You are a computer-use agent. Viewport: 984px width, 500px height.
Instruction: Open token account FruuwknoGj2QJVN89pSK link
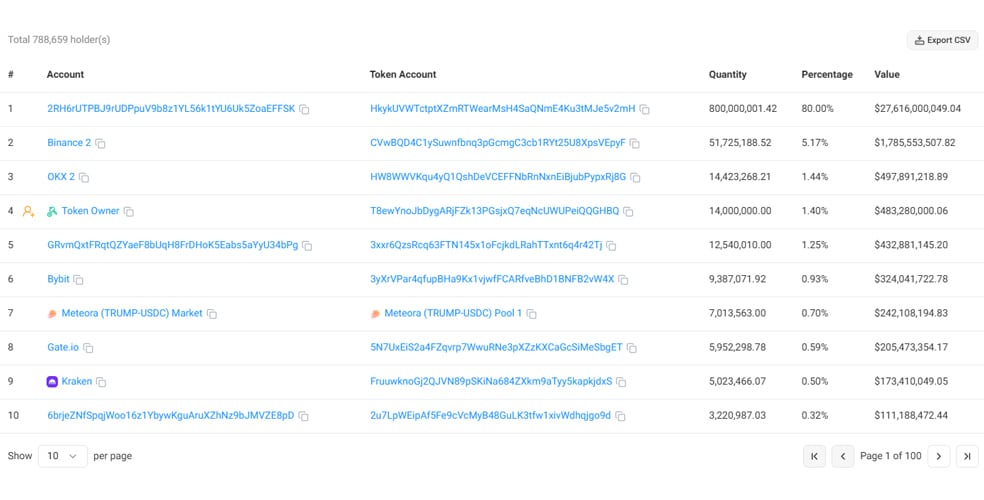coord(491,381)
